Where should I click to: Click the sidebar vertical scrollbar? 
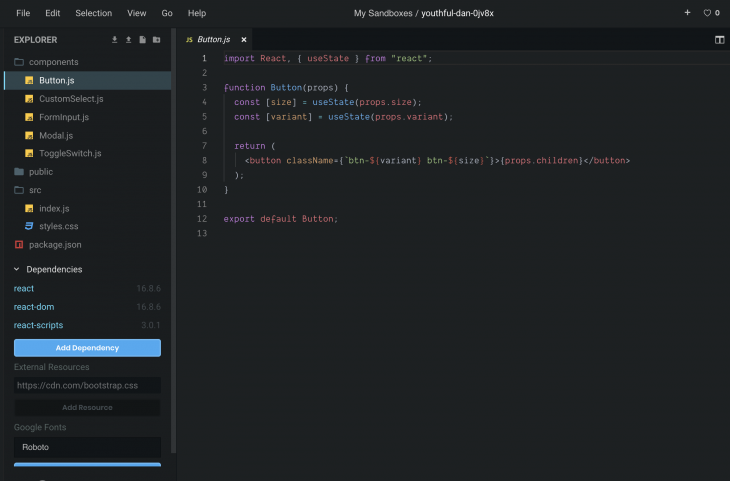click(173, 241)
